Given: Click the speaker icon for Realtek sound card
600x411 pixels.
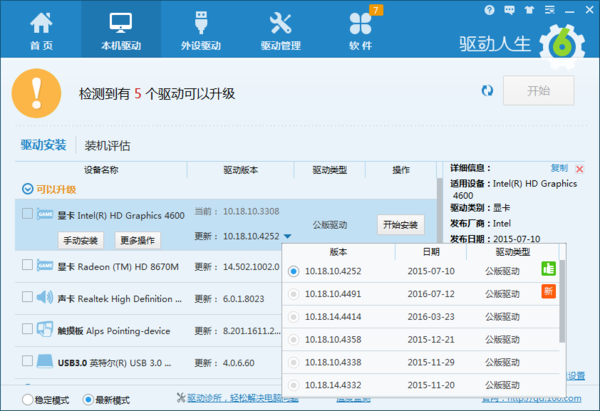Looking at the screenshot, I should pyautogui.click(x=45, y=297).
